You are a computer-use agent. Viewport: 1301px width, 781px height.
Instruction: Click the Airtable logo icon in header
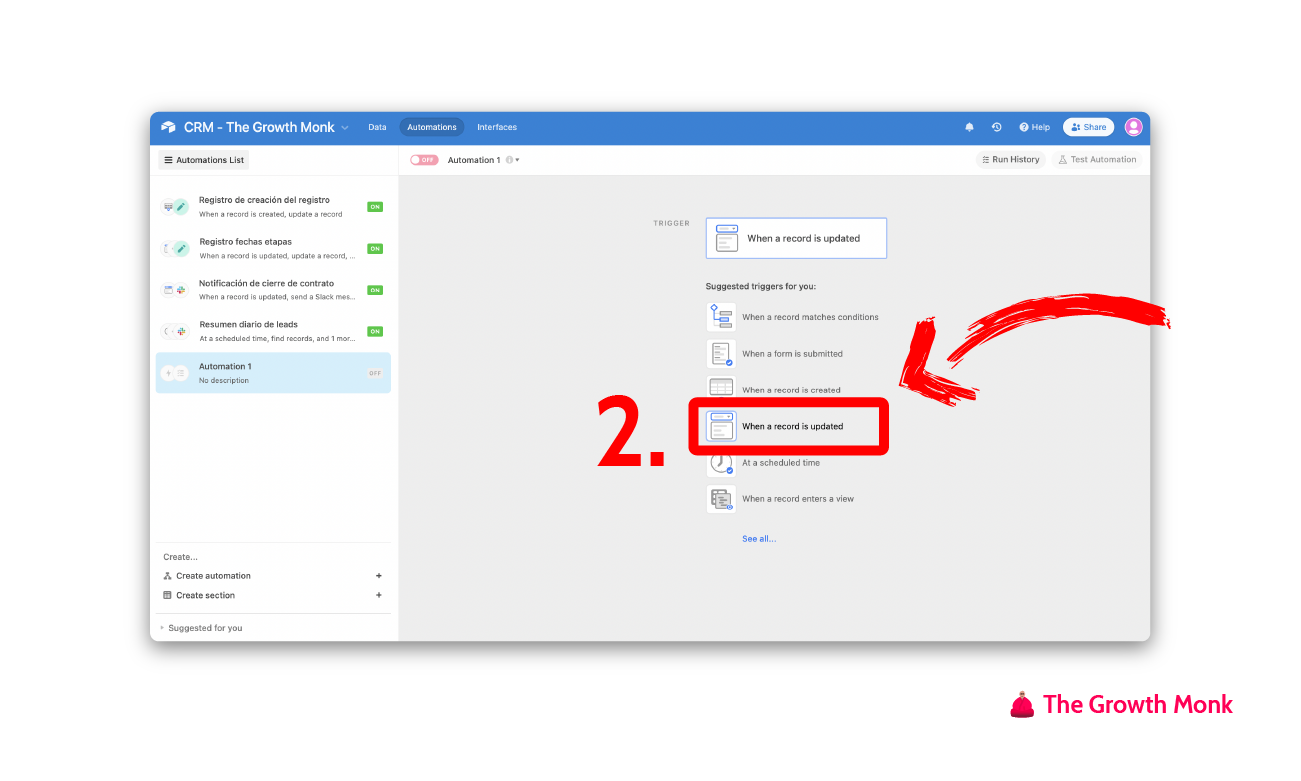click(x=168, y=127)
